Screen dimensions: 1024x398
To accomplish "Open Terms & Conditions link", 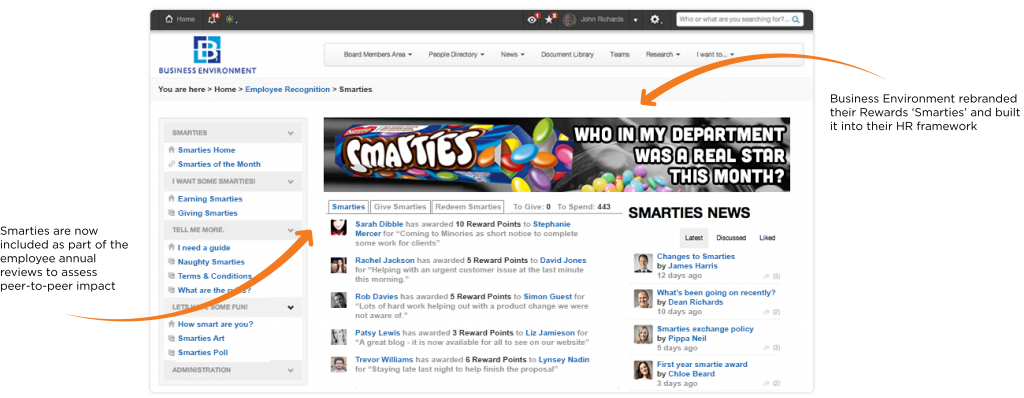I will point(214,276).
